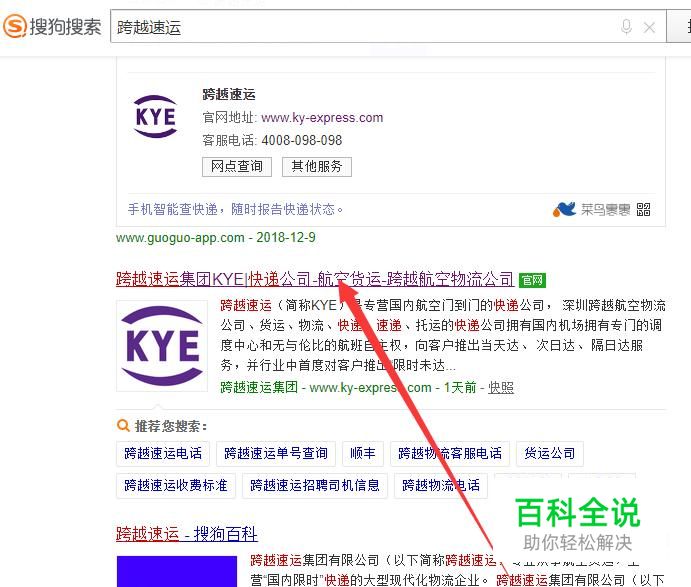Open the www.ky-express.com official address link
This screenshot has width=691, height=587.
[x=322, y=118]
